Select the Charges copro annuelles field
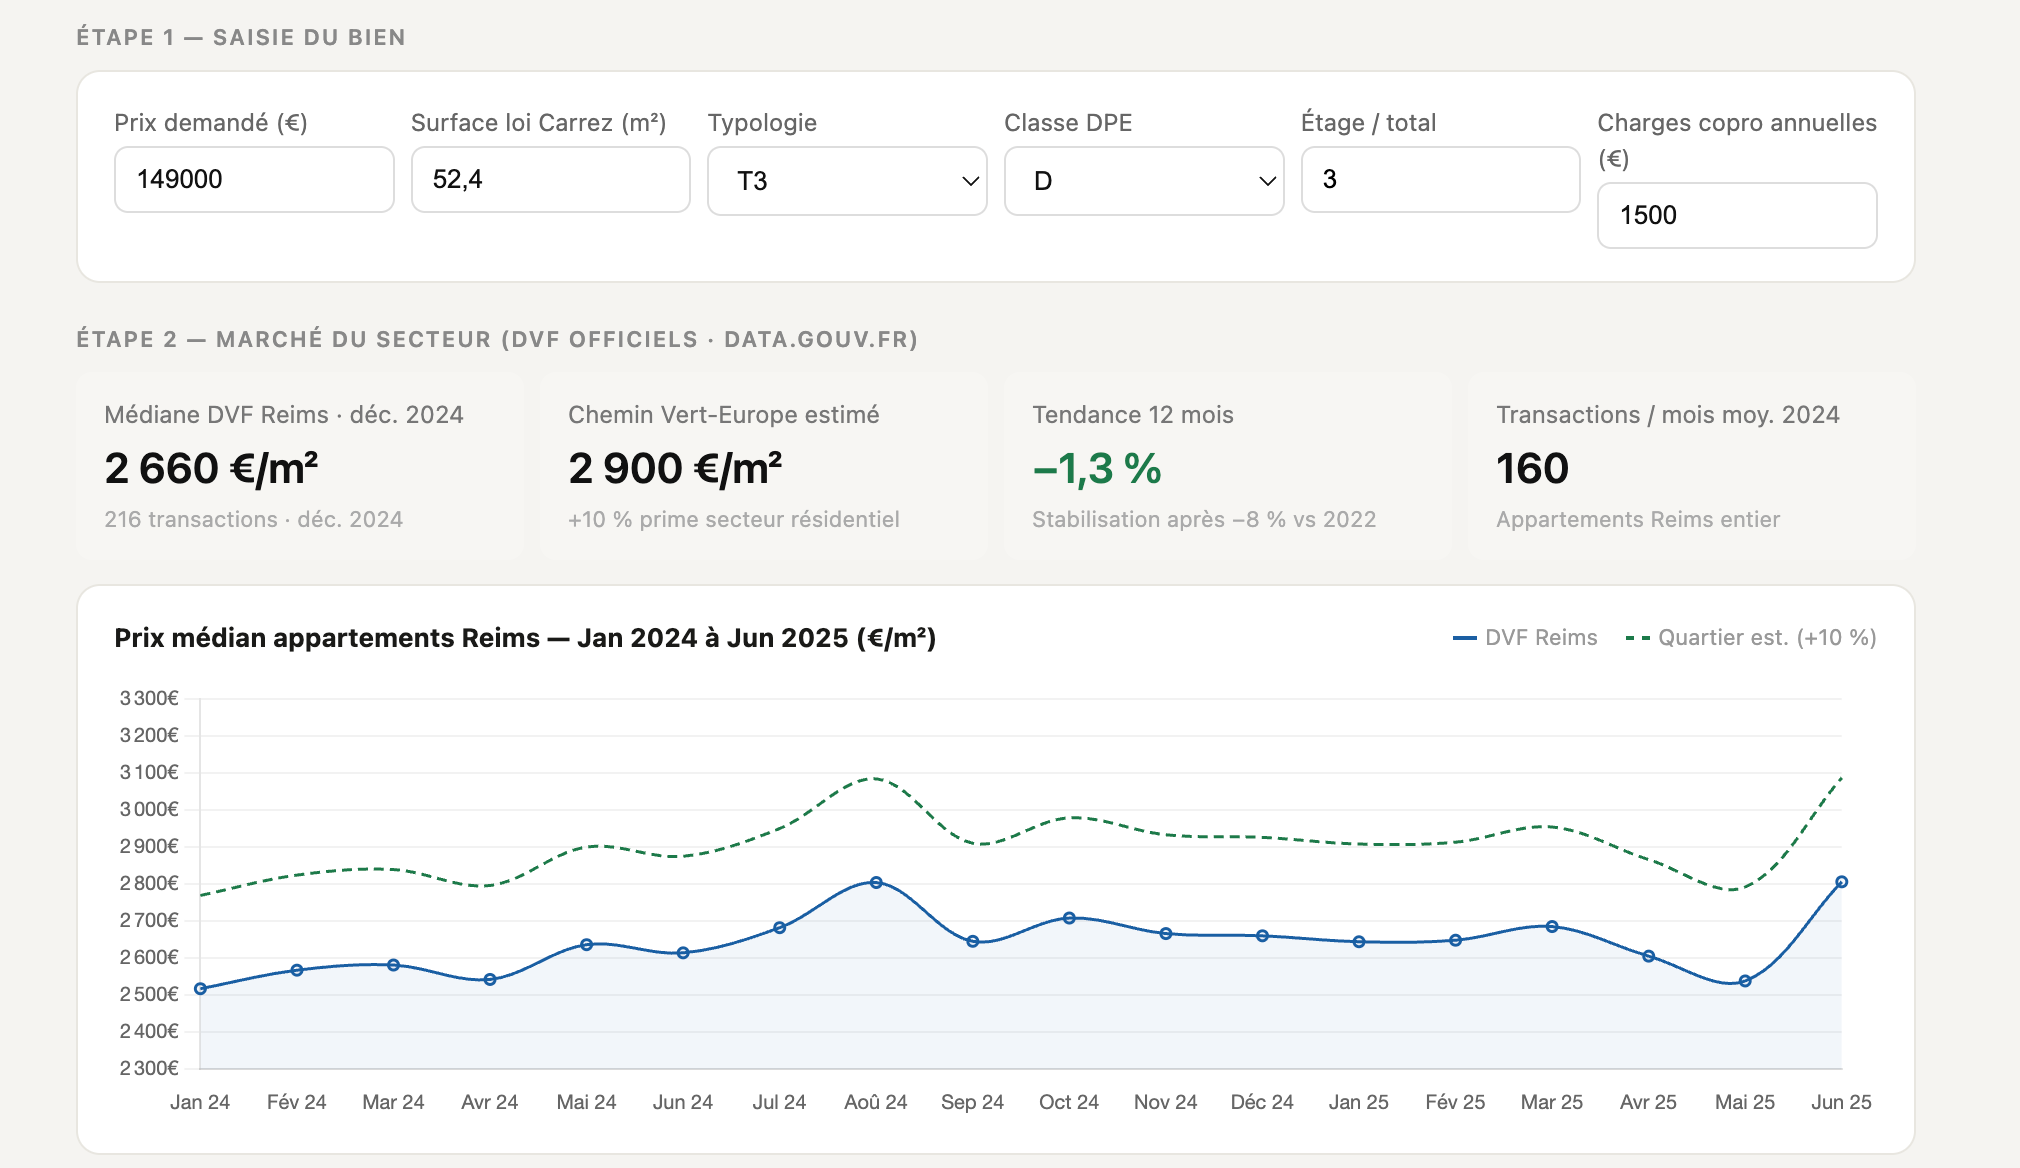 (1736, 215)
